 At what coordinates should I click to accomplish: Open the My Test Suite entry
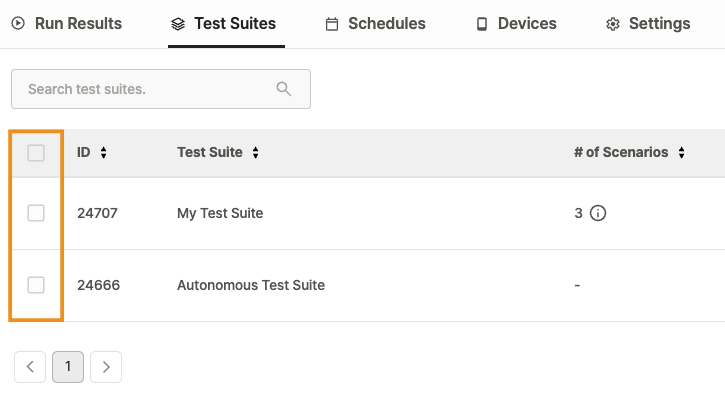tap(220, 213)
